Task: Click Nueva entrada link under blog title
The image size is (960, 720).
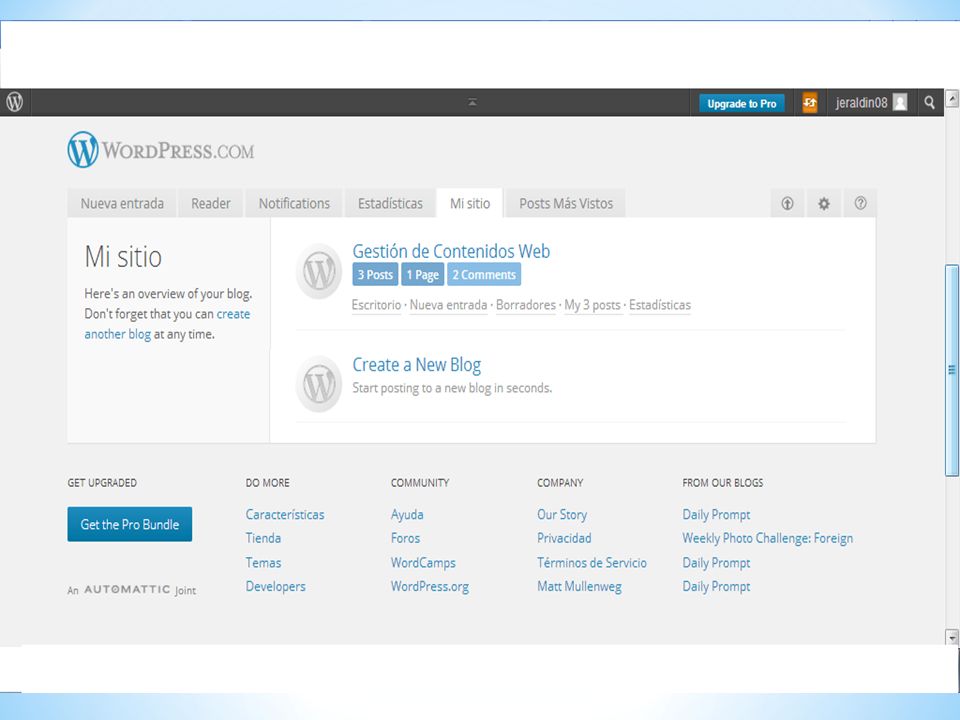Action: click(x=448, y=305)
